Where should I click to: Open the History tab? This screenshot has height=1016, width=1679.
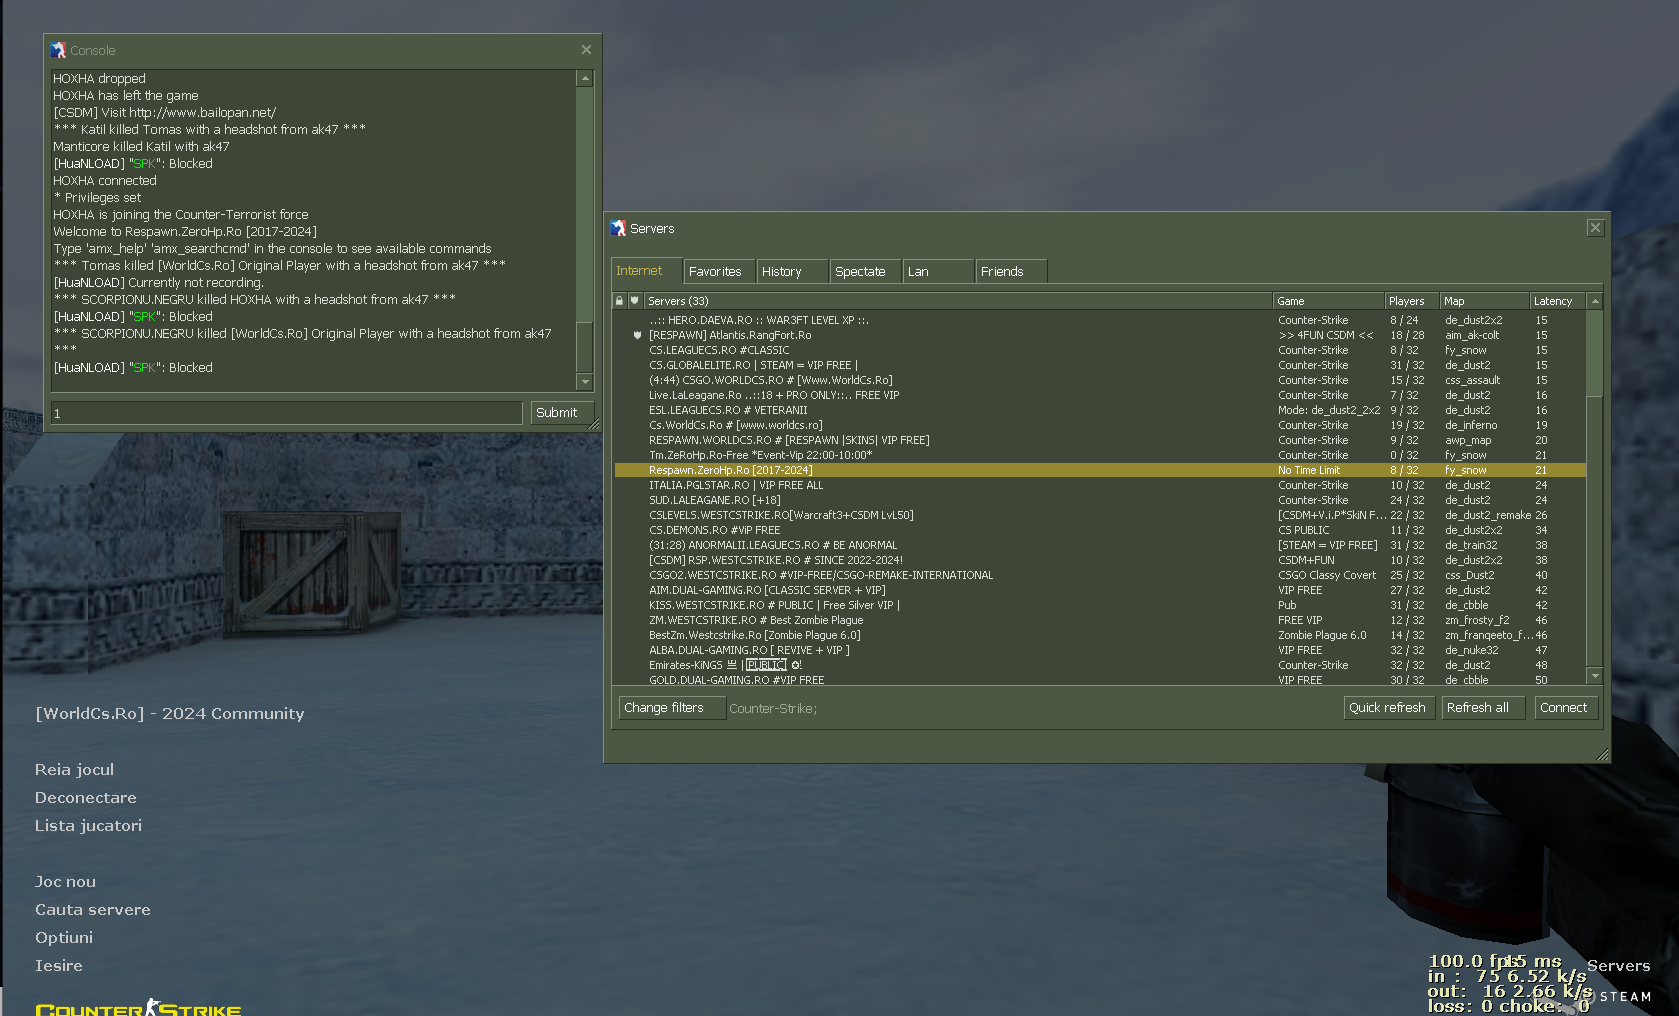(793, 271)
